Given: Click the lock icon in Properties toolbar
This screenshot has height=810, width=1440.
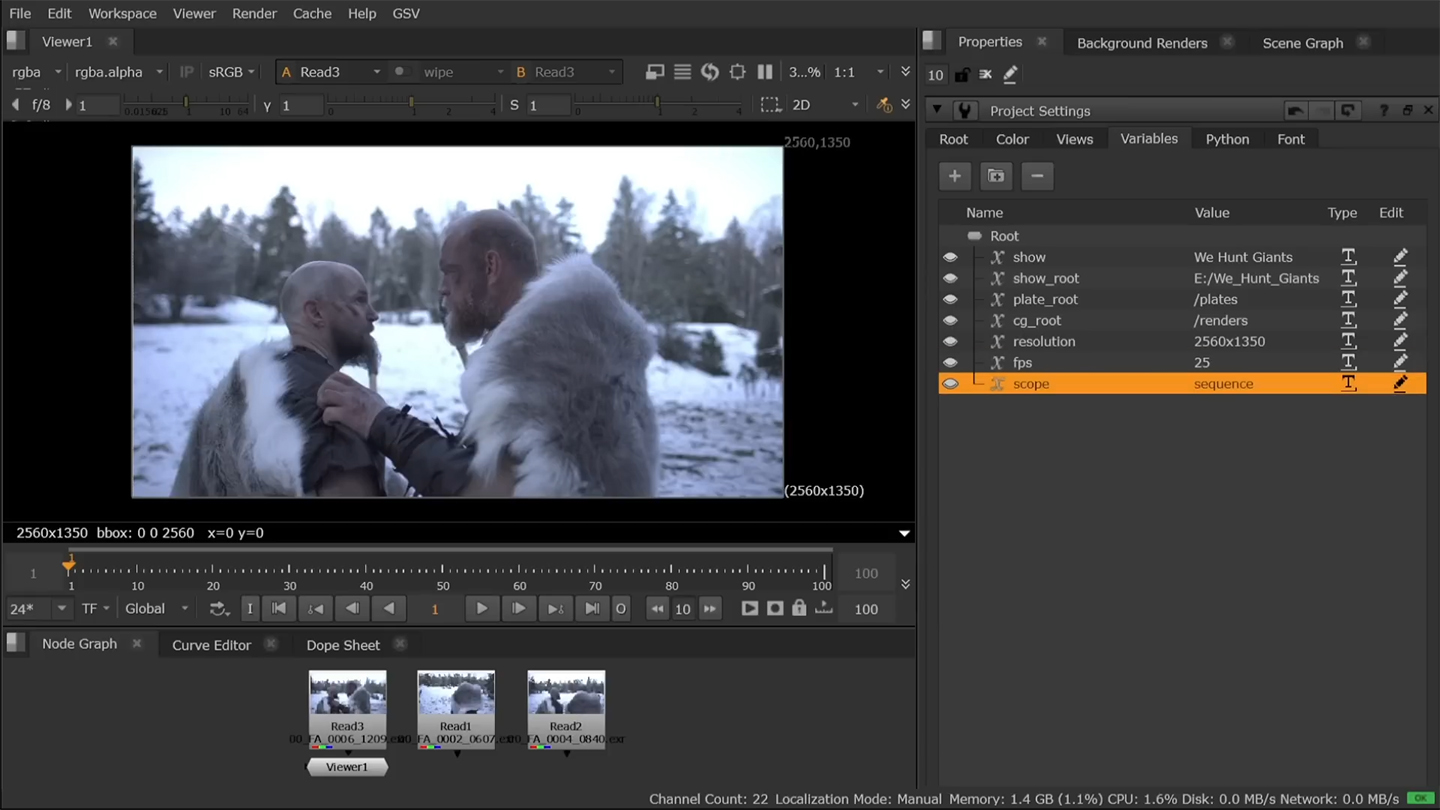Looking at the screenshot, I should click(x=962, y=74).
